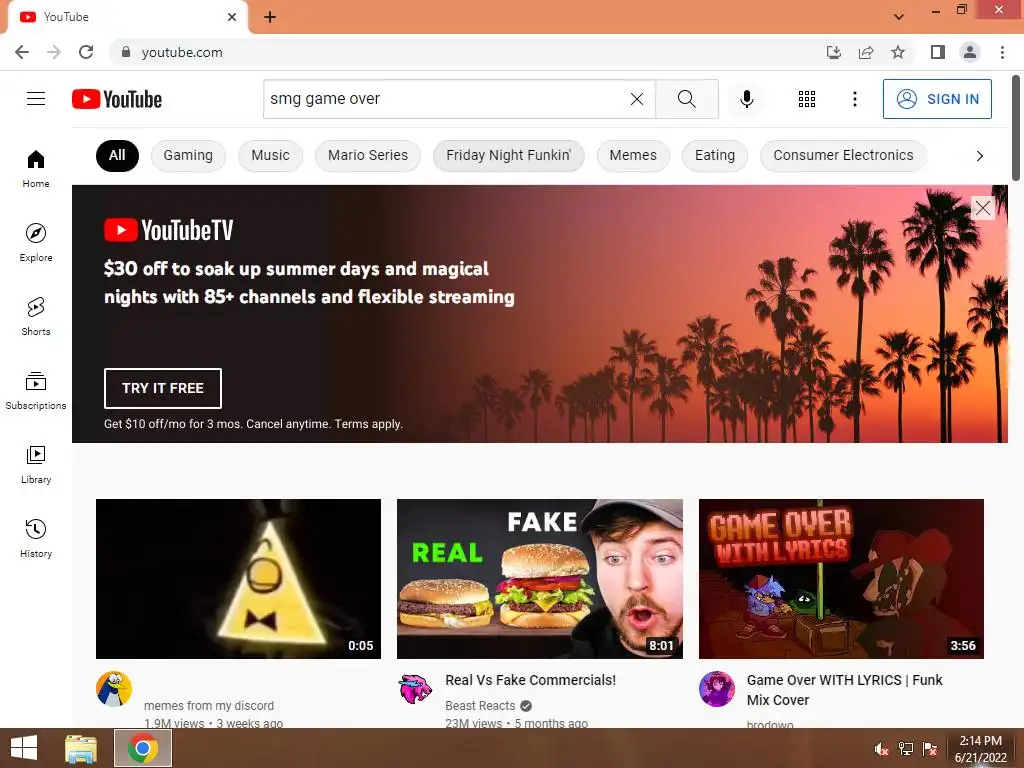Open Chrome profile icon
This screenshot has width=1024, height=768.
click(970, 52)
